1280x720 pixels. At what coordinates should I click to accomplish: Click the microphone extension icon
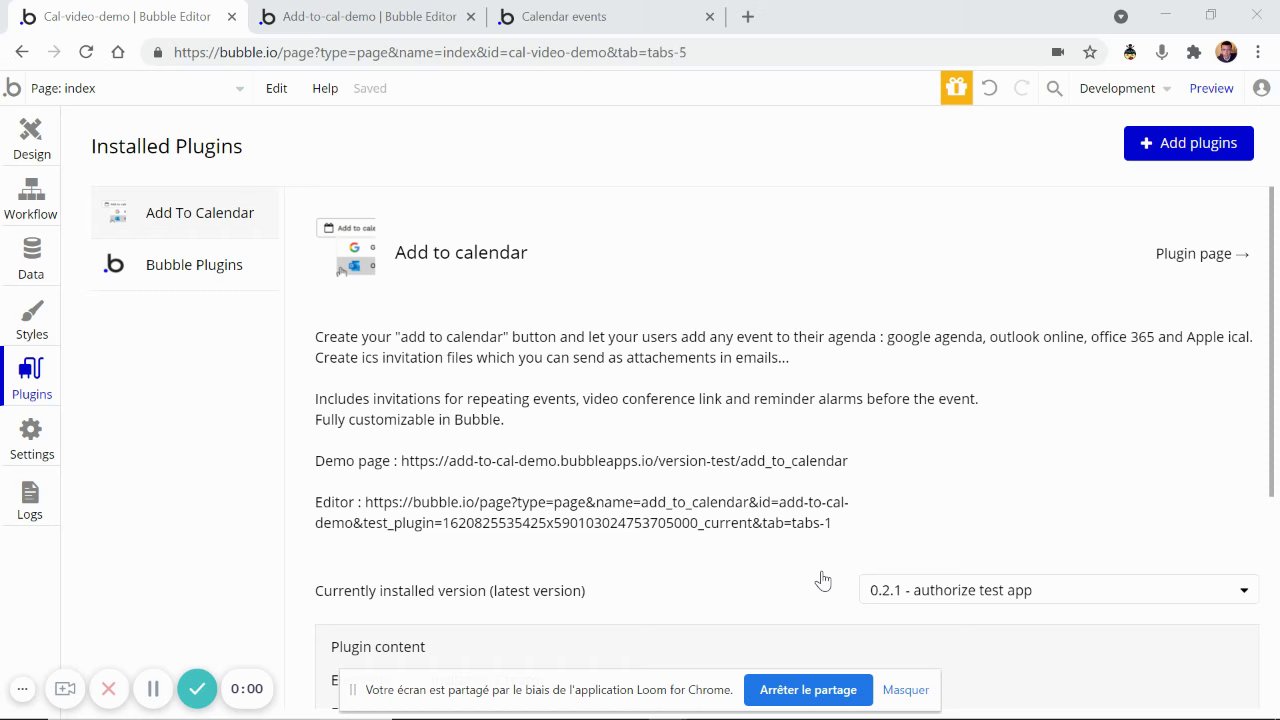(1161, 52)
